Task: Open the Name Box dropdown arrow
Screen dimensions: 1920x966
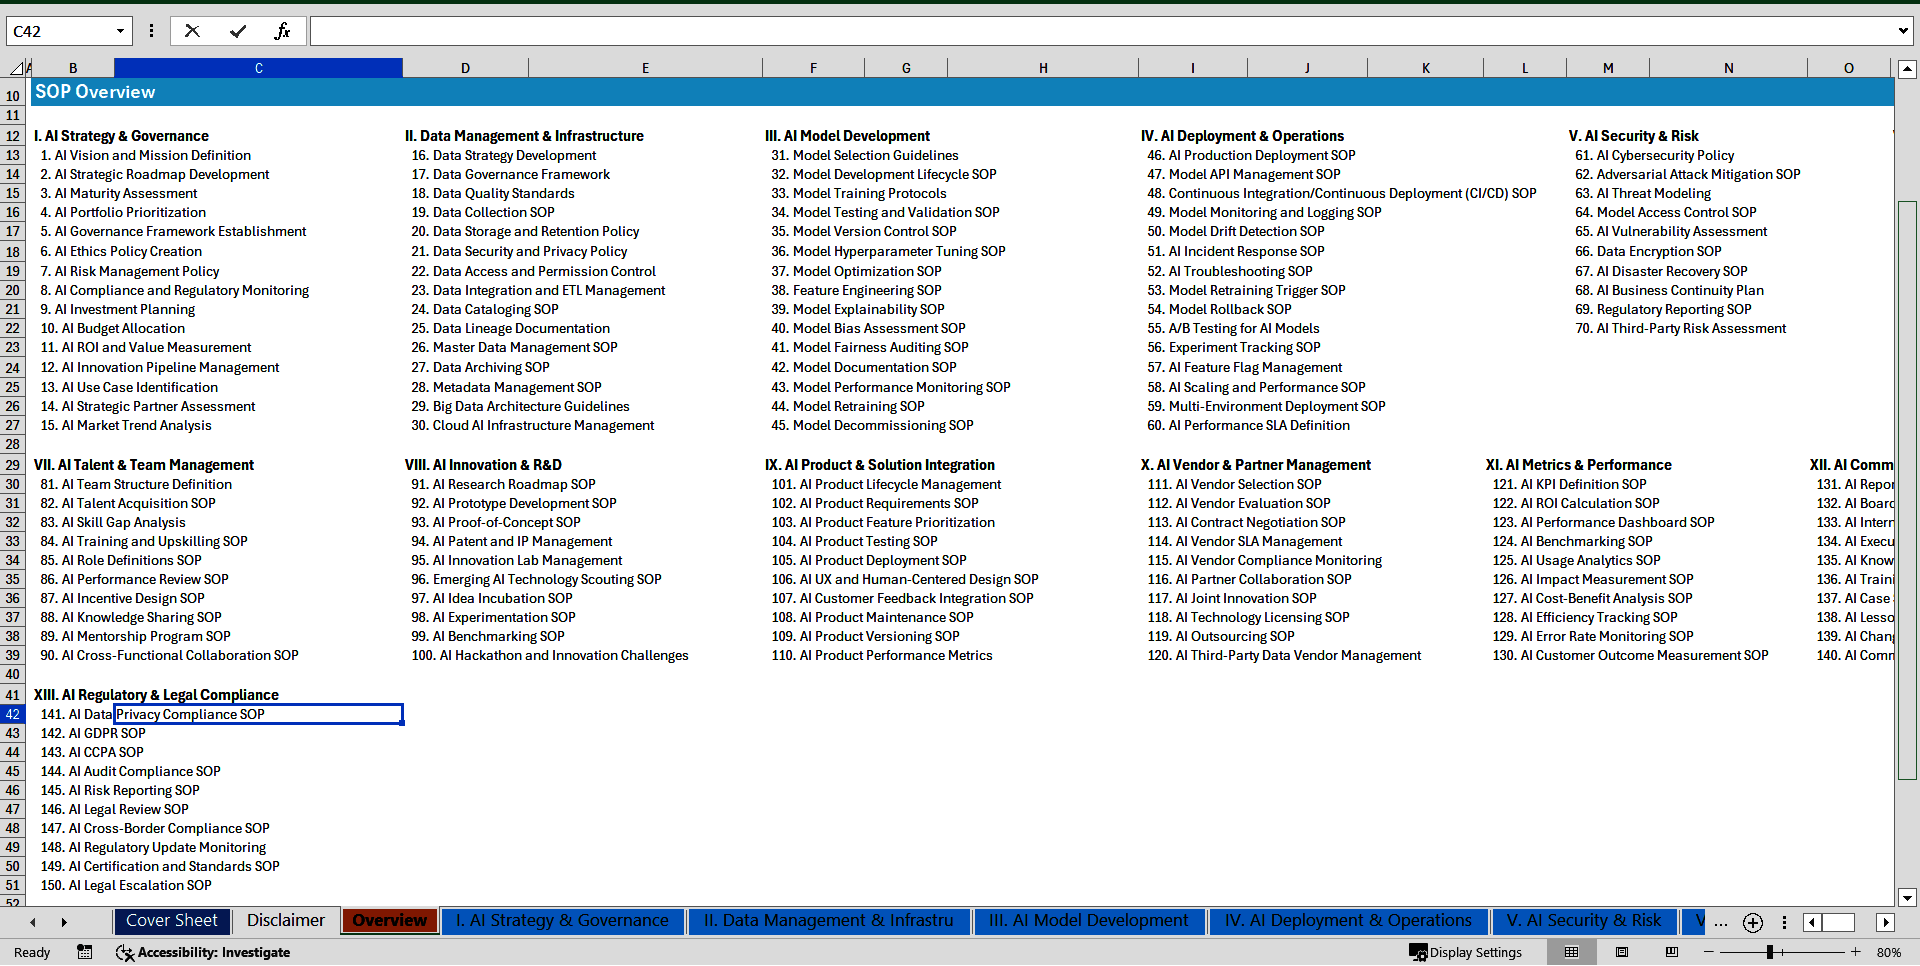Action: [x=120, y=31]
